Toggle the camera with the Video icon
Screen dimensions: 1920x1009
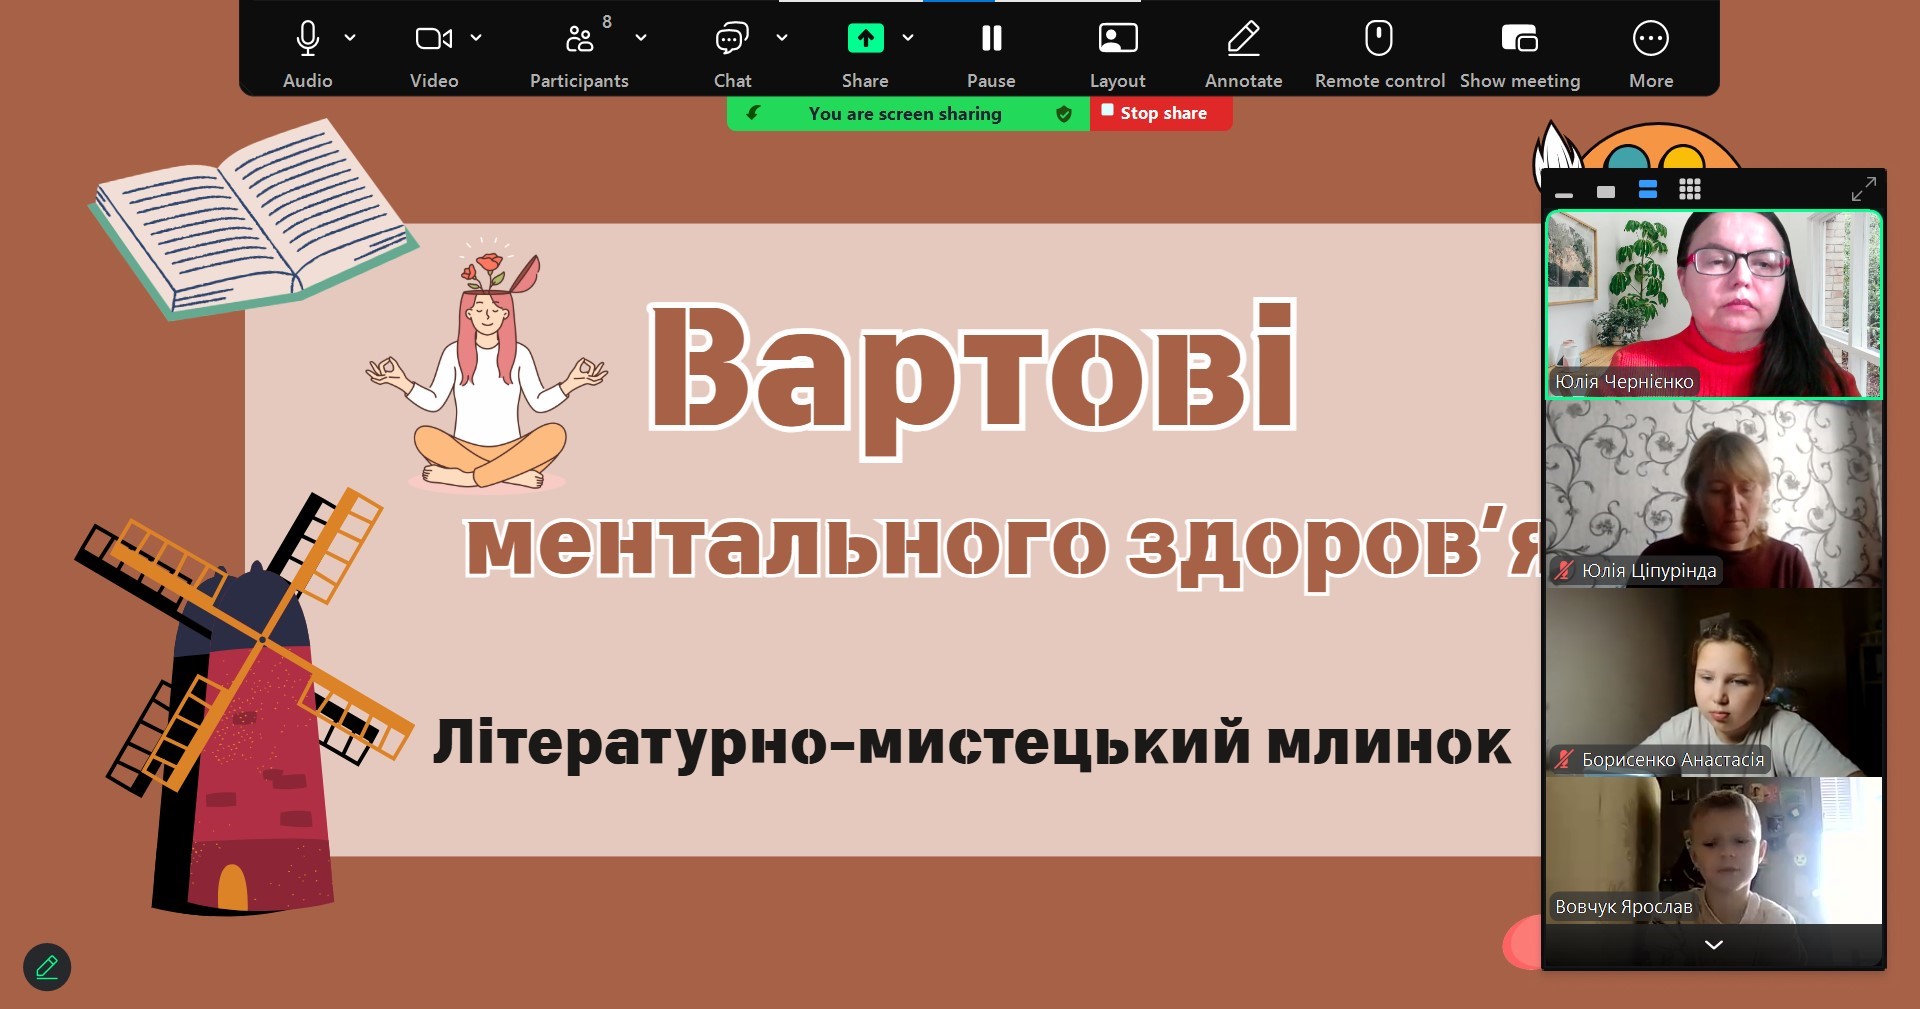click(433, 39)
